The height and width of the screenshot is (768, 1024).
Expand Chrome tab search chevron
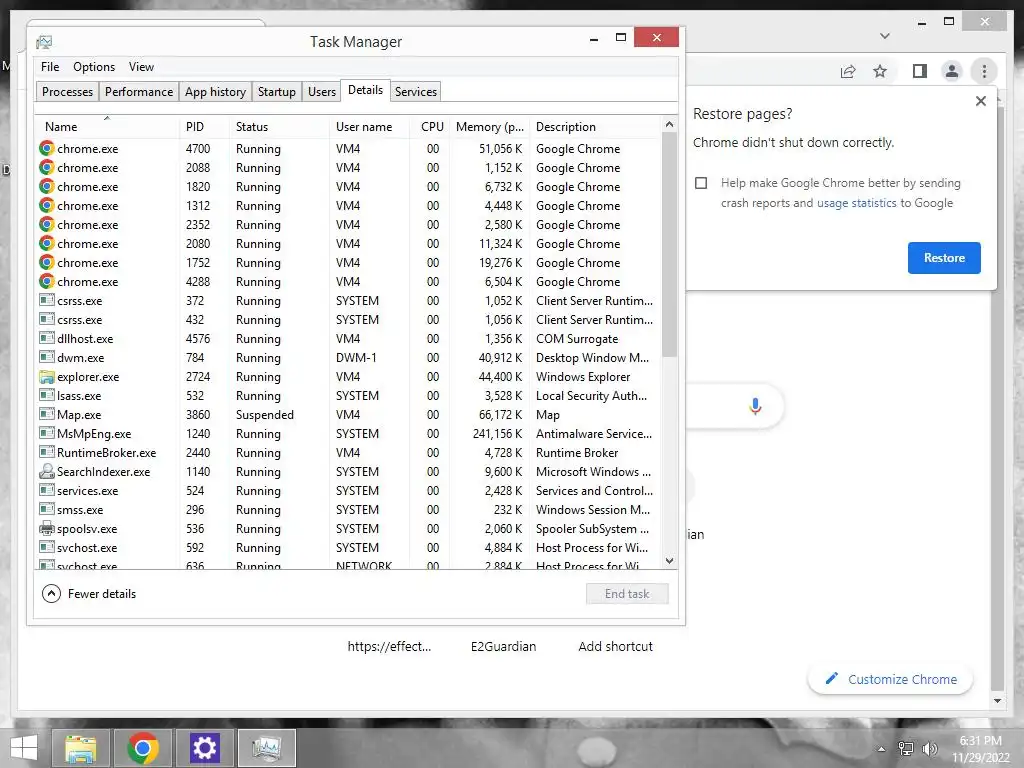(x=884, y=36)
